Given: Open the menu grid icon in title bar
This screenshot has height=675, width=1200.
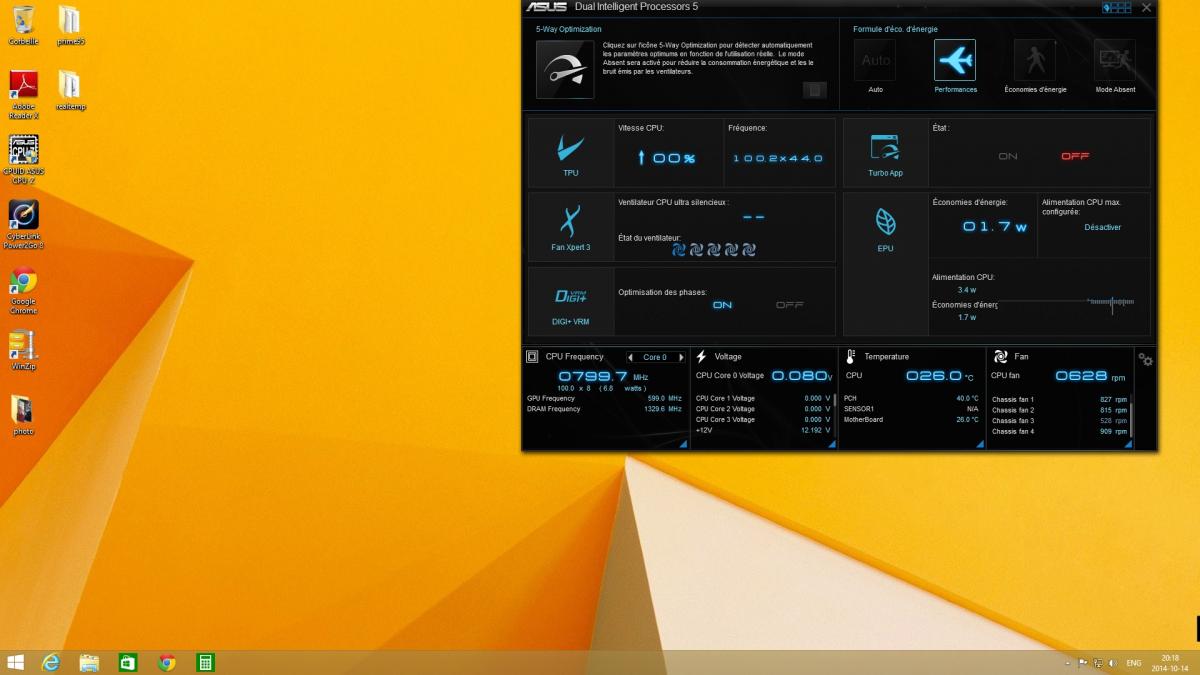Looking at the screenshot, I should coord(1117,7).
